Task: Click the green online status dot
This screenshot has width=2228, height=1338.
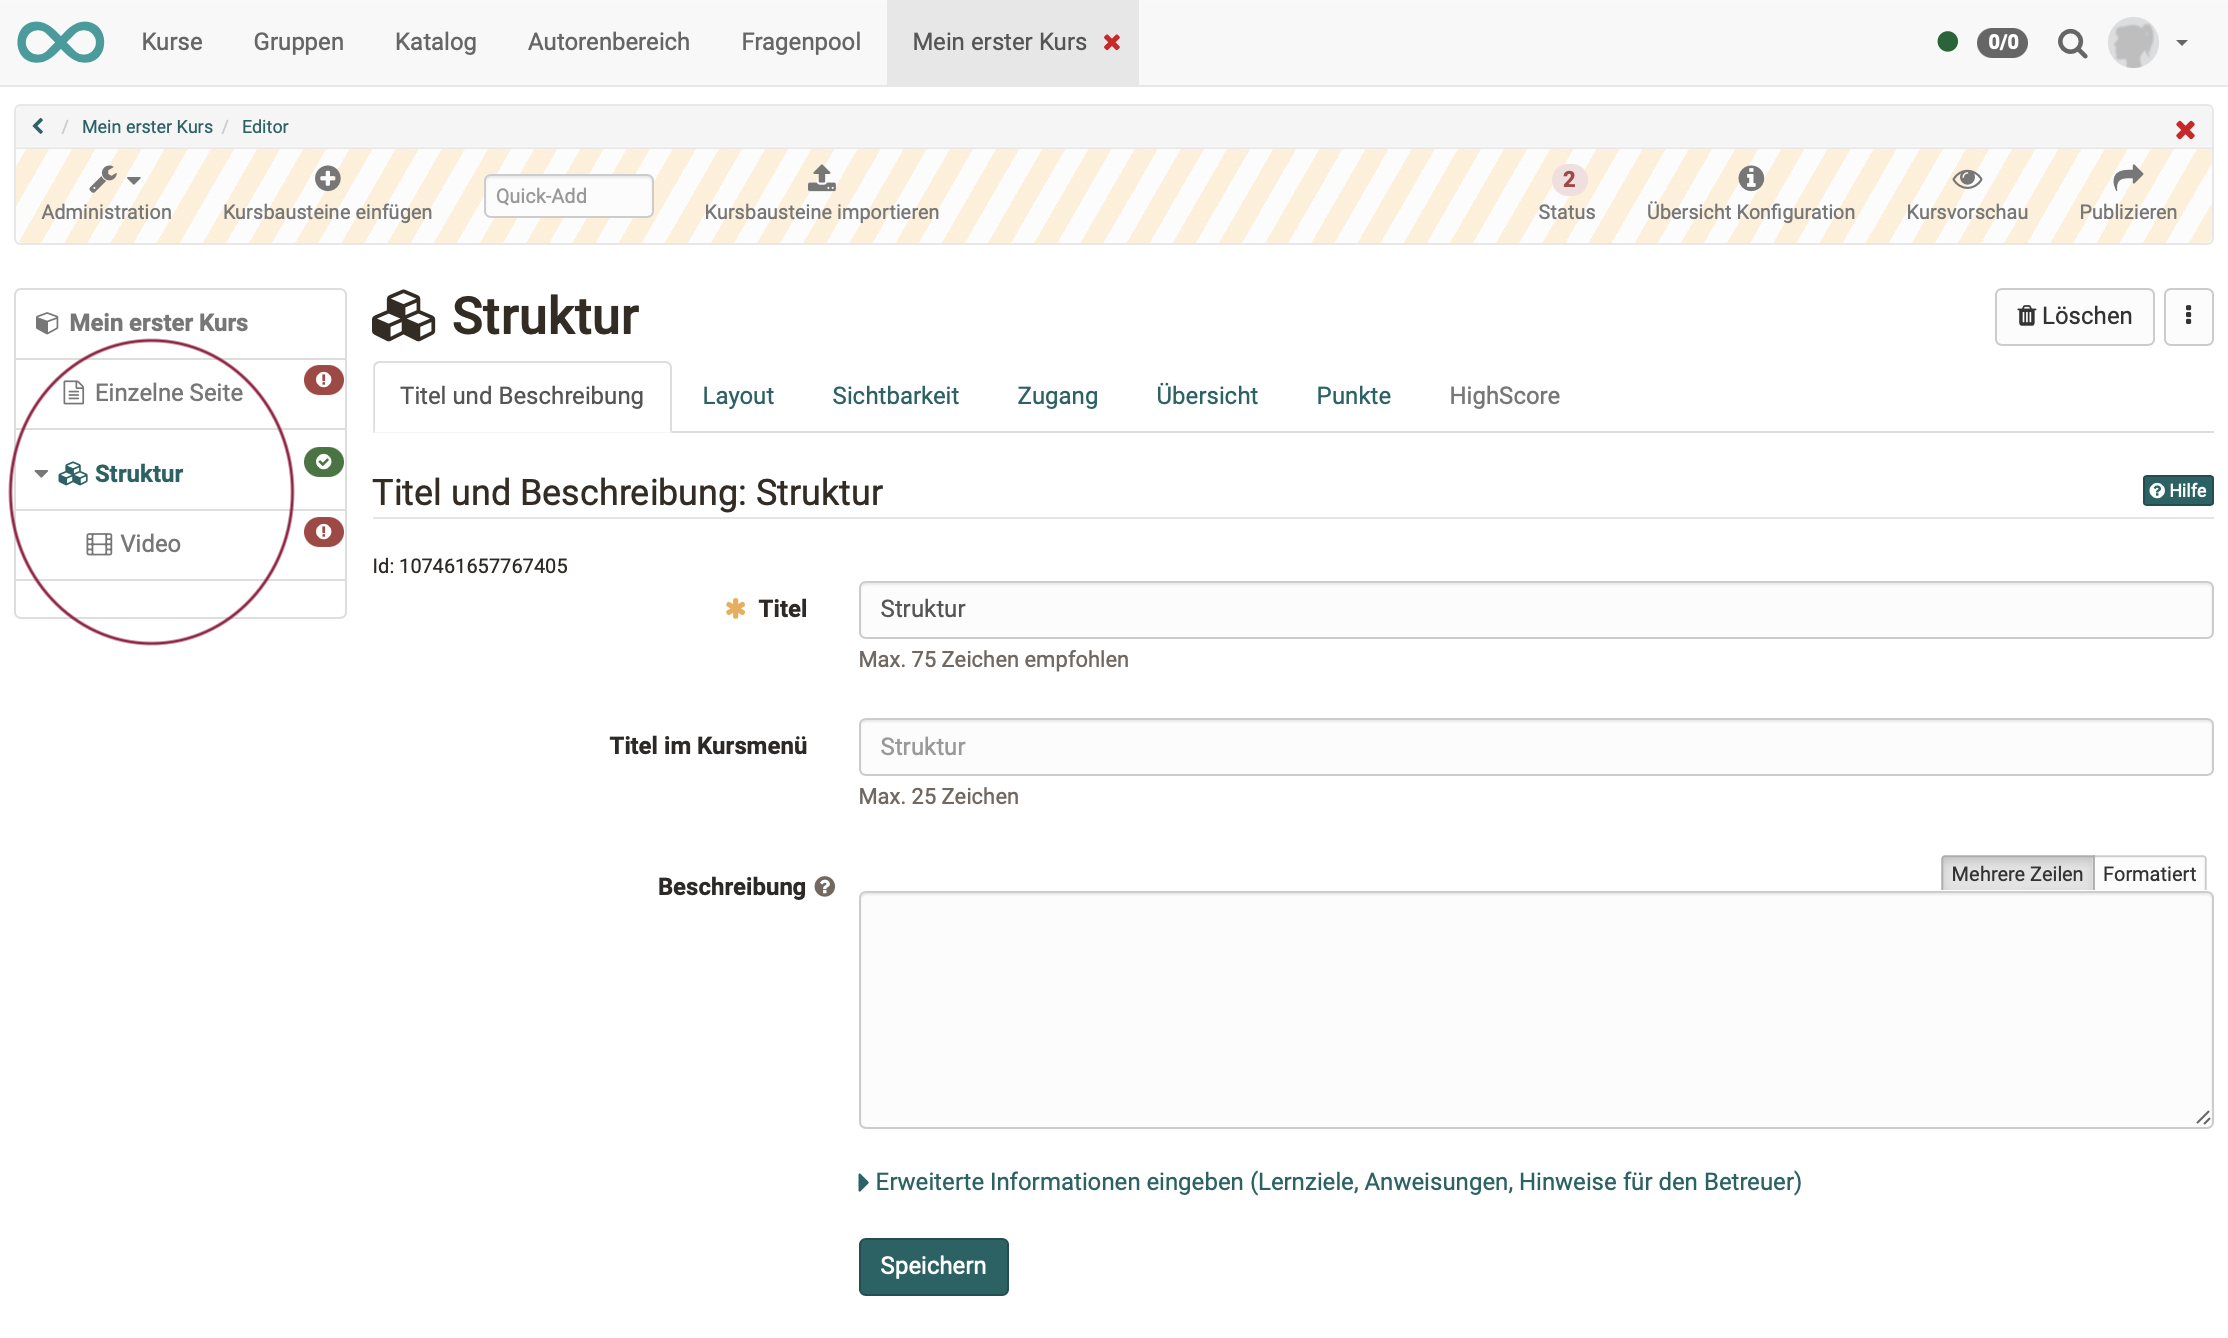Action: pyautogui.click(x=1946, y=42)
